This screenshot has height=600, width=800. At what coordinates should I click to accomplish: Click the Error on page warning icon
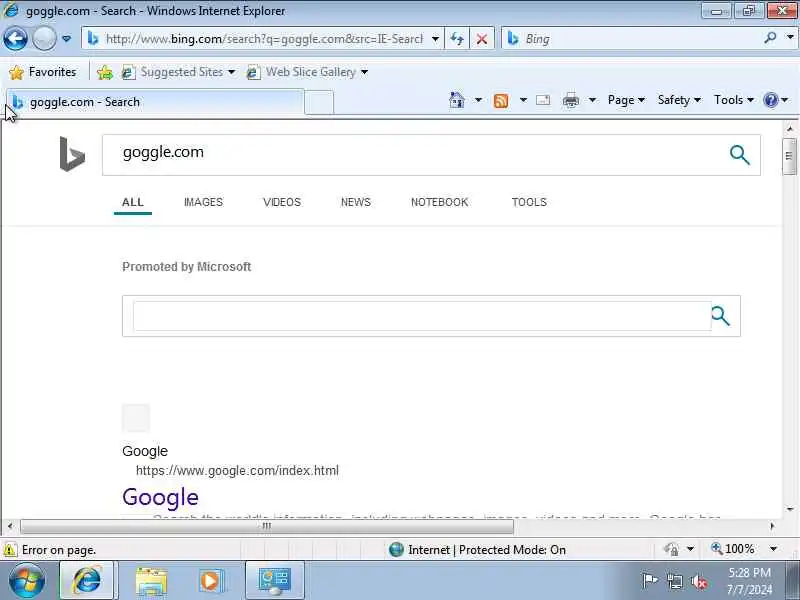point(9,550)
